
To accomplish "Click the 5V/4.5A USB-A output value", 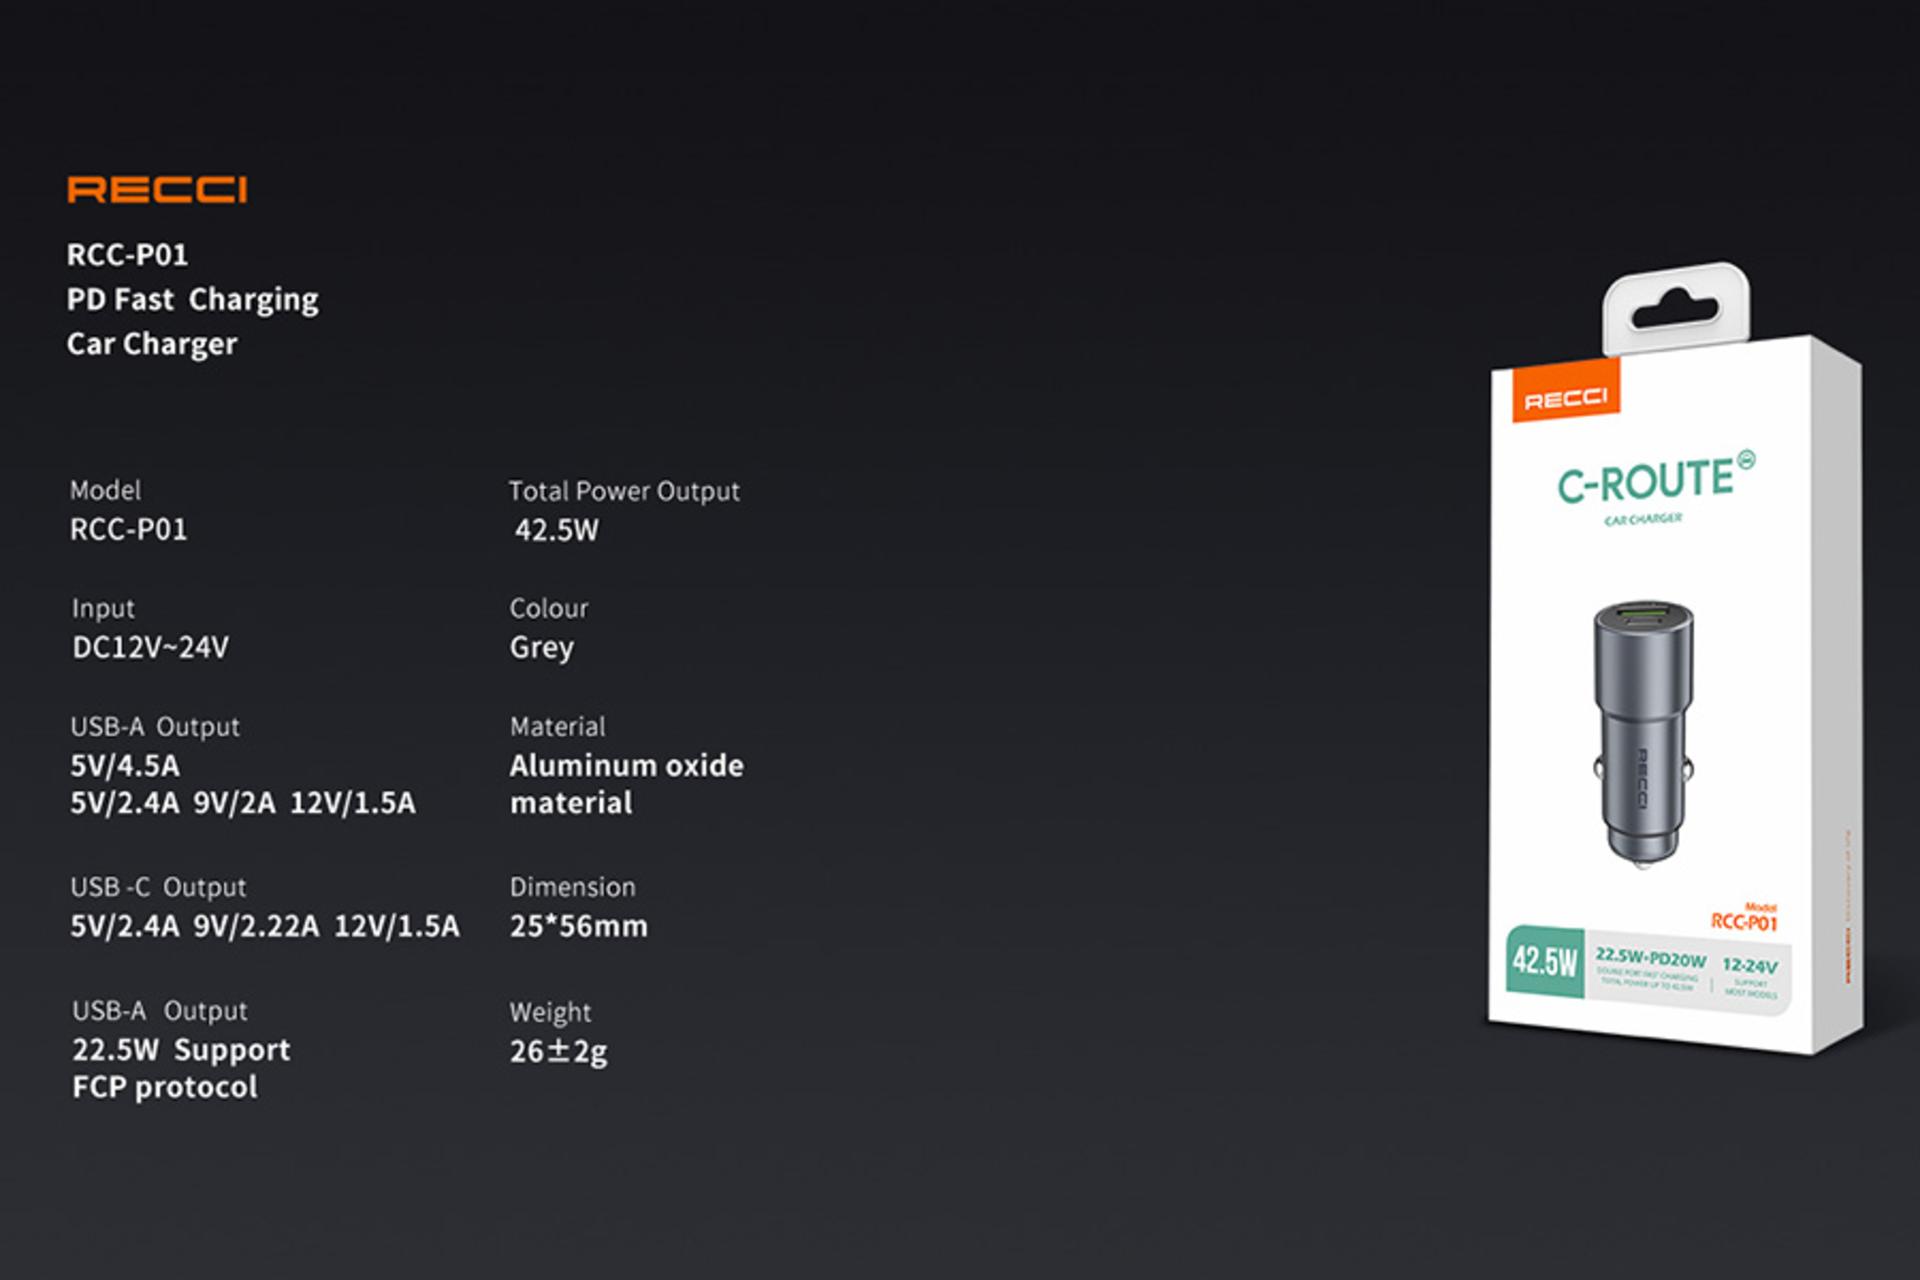I will [125, 766].
